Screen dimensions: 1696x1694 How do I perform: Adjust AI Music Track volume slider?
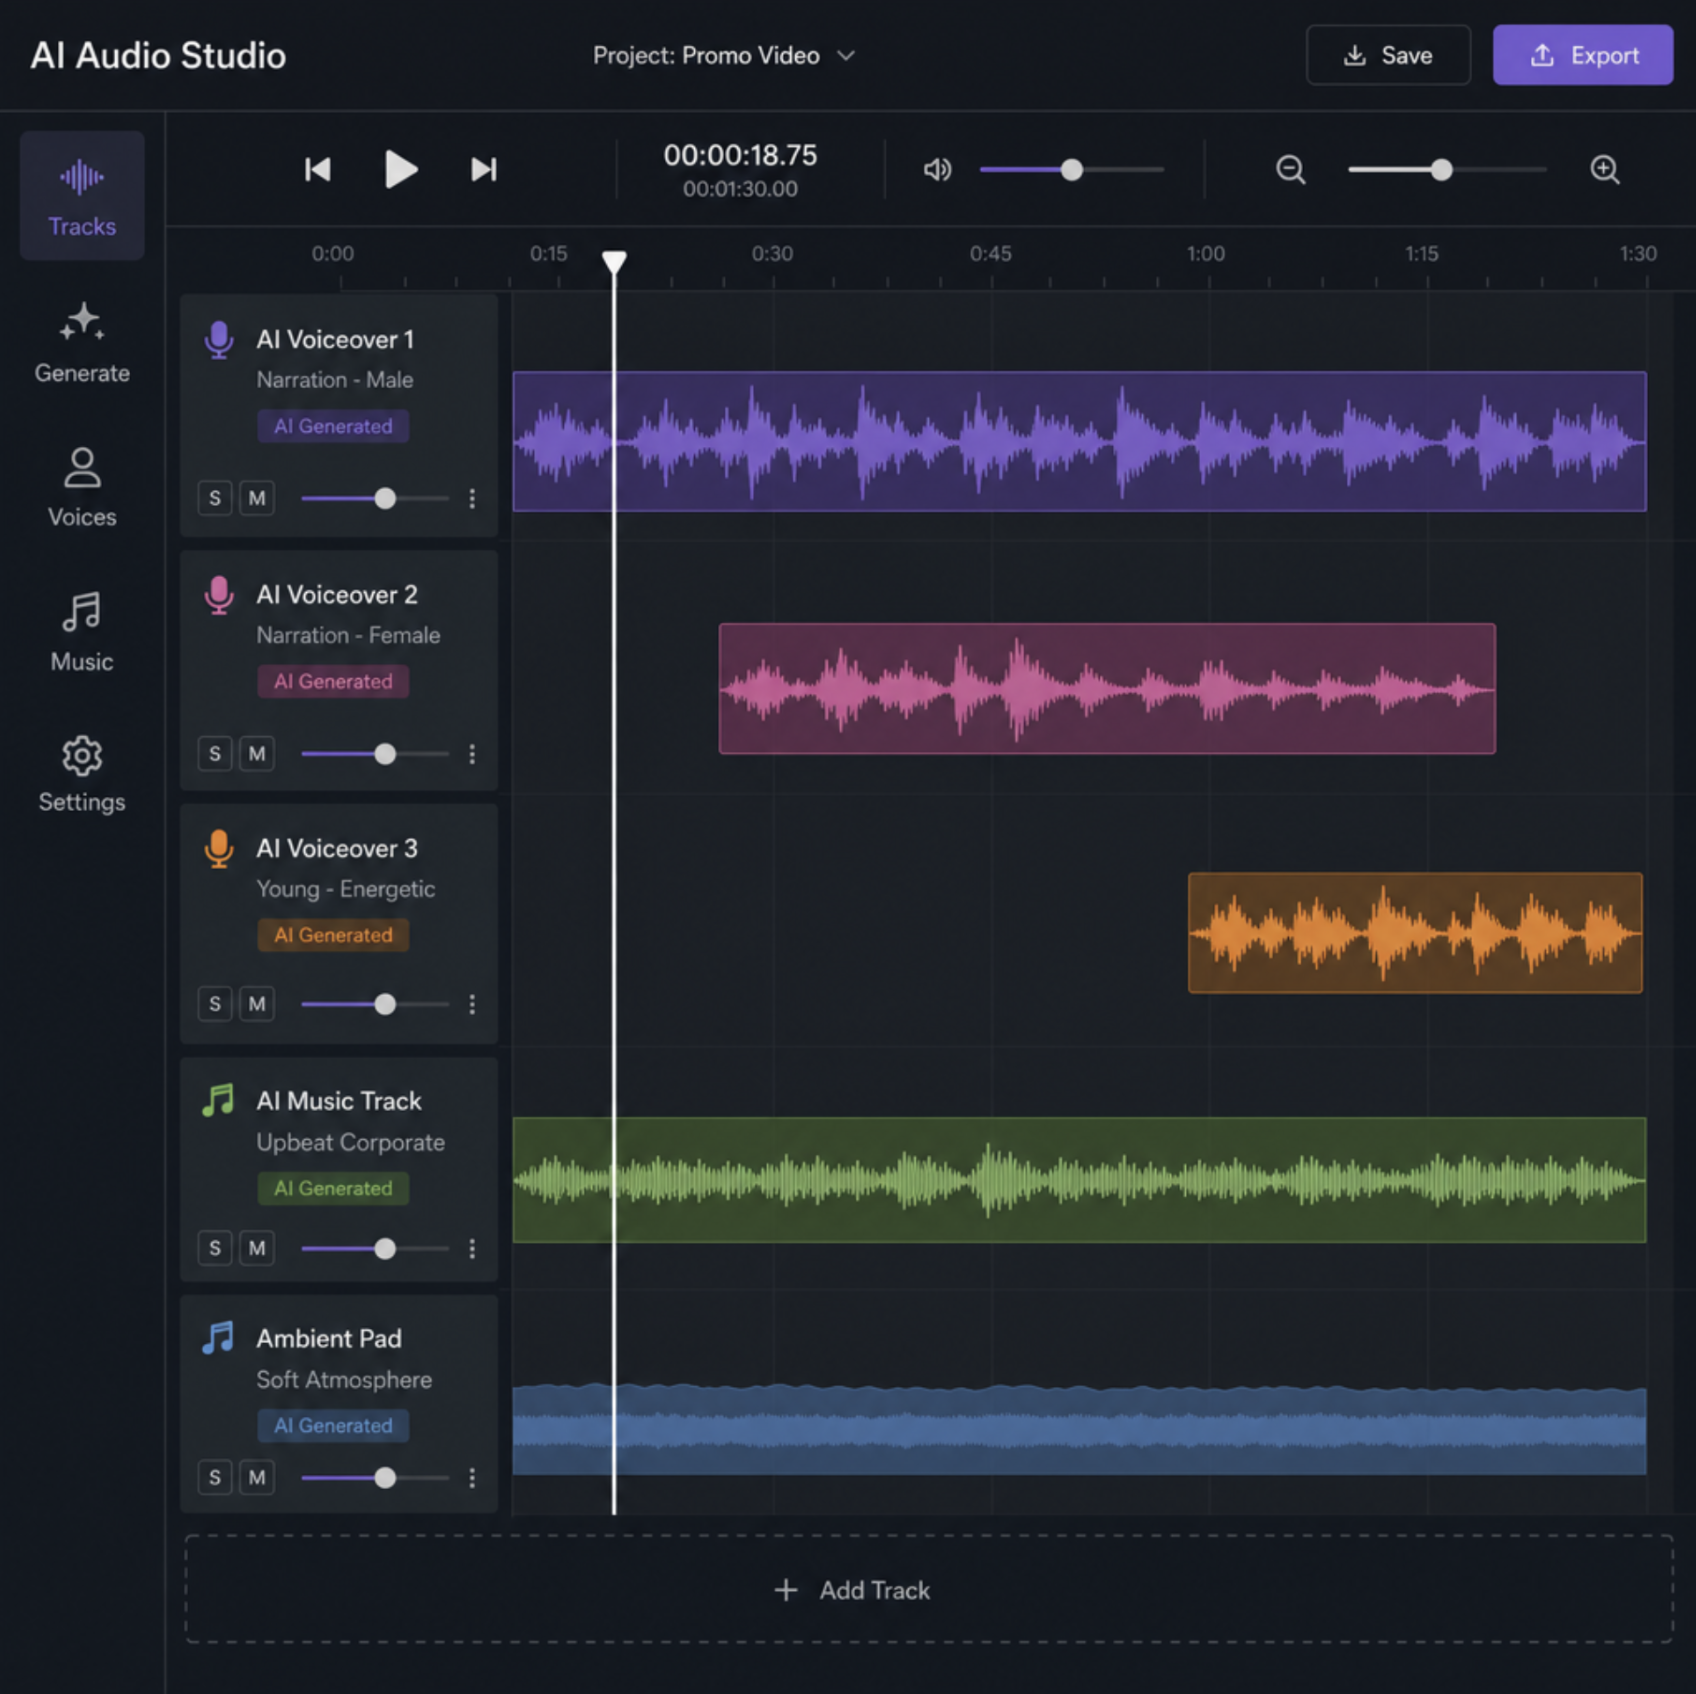(385, 1249)
